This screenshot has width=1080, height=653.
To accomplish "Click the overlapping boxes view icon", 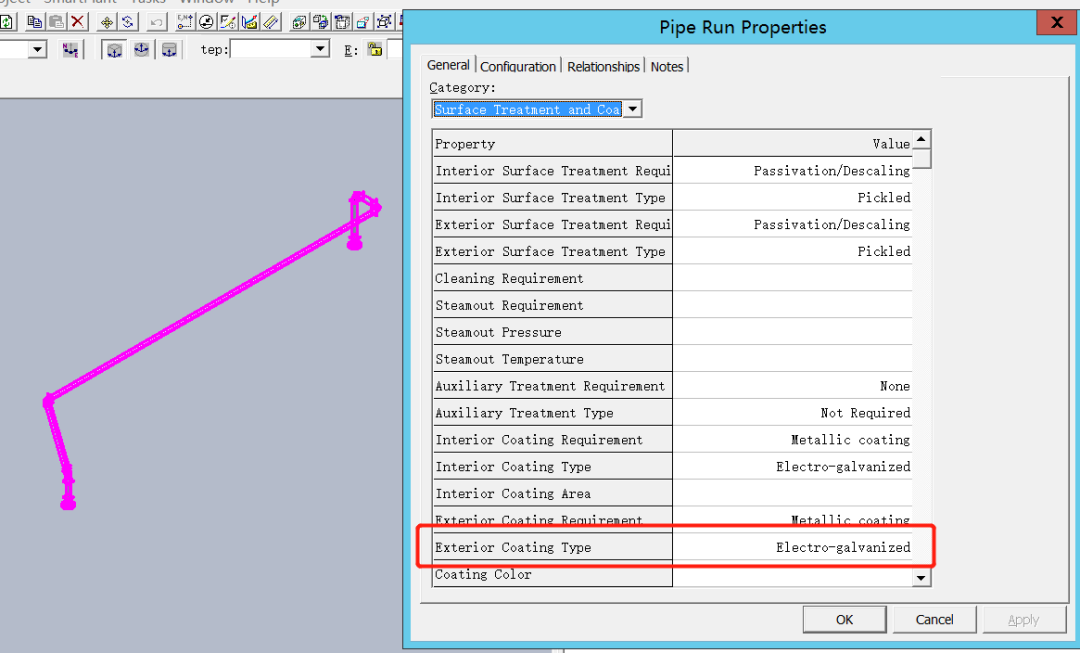I will pos(320,22).
